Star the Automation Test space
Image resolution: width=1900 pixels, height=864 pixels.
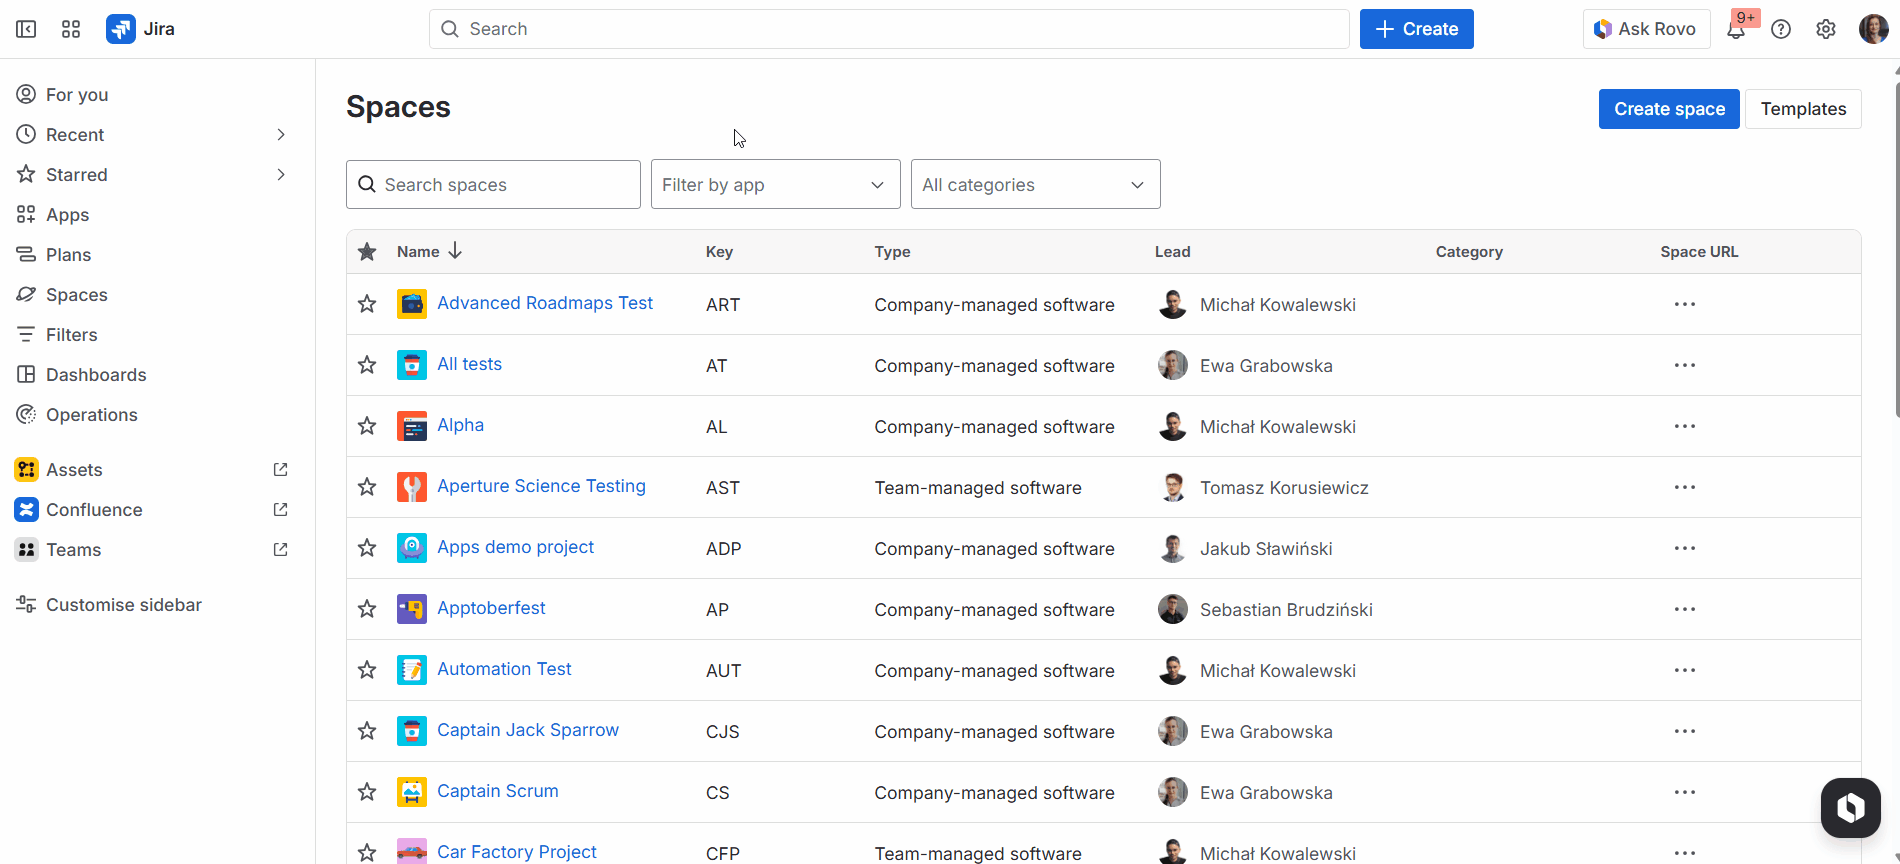click(367, 670)
